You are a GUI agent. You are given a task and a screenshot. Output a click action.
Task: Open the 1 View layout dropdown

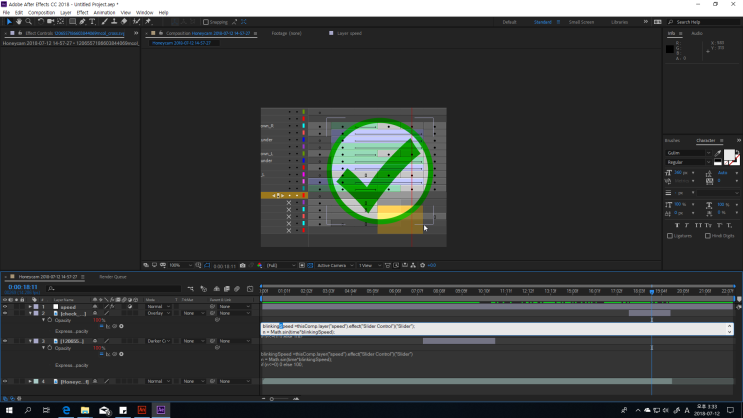coord(370,265)
